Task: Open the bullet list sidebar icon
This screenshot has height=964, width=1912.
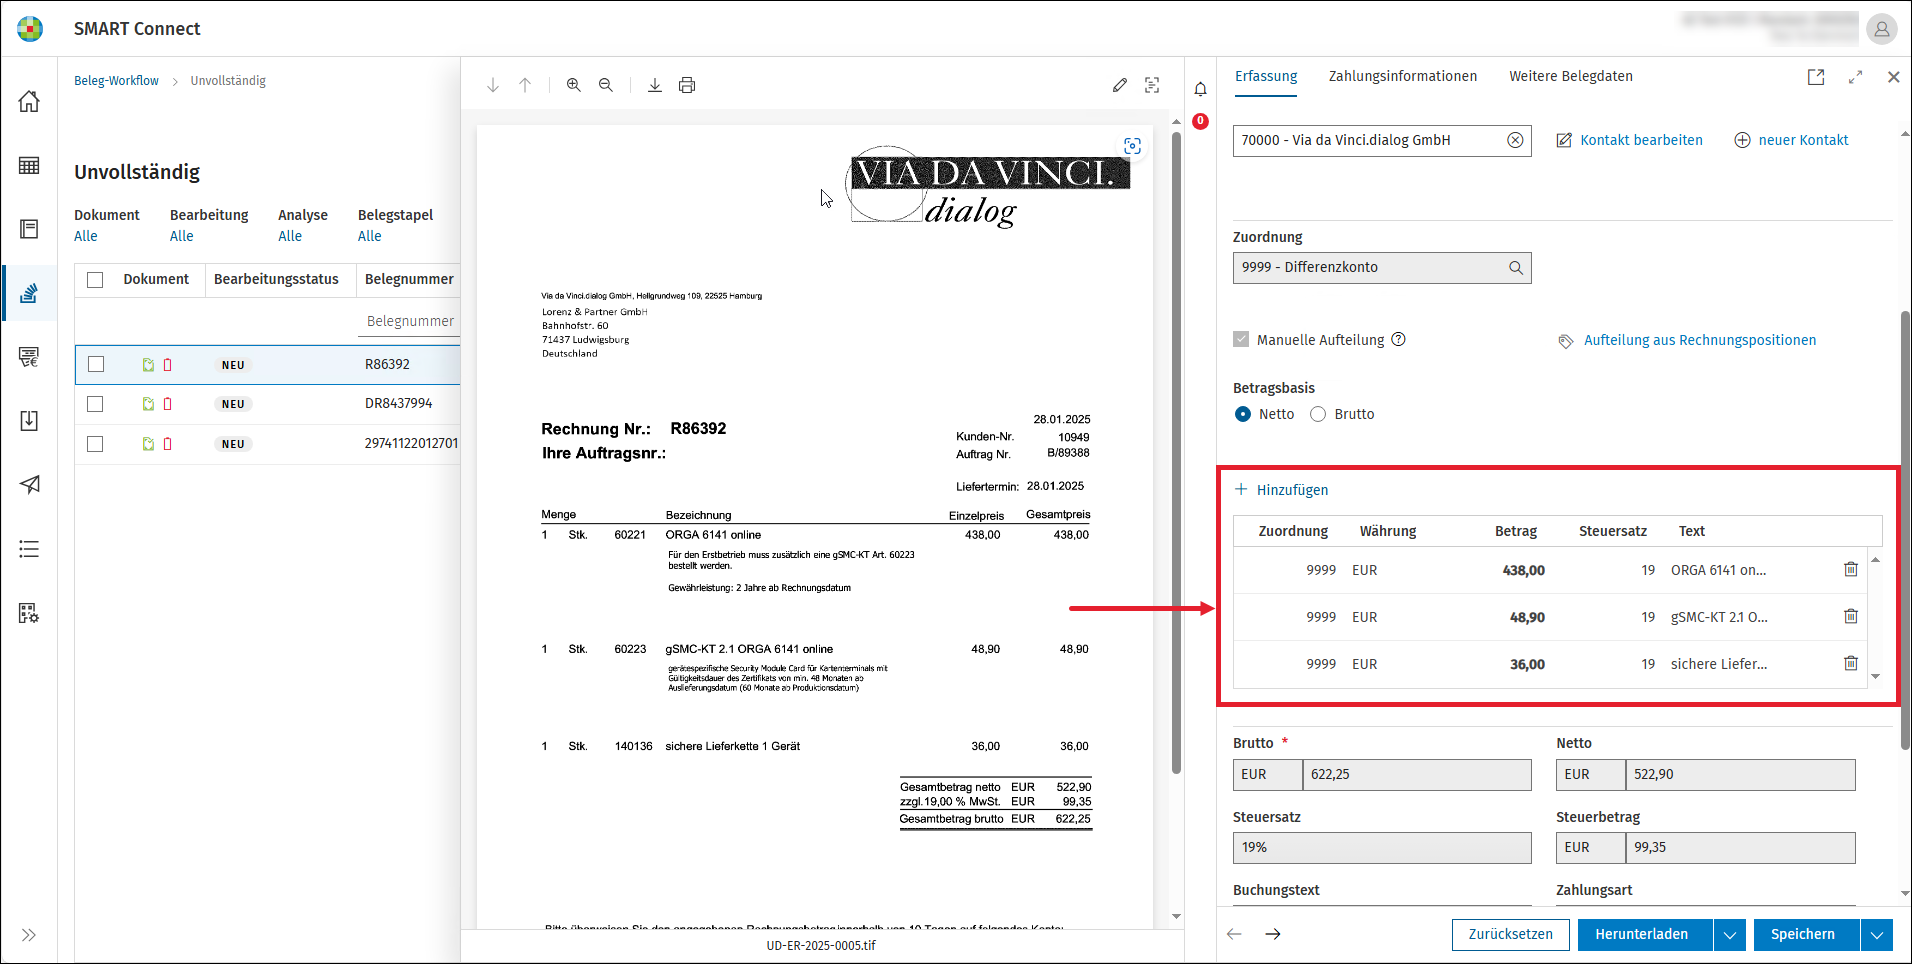Action: click(x=29, y=549)
